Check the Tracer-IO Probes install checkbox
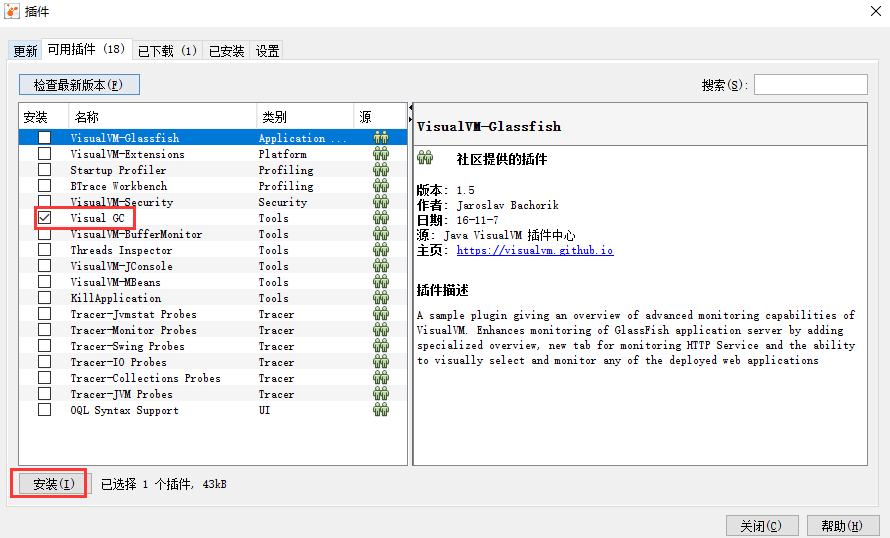Viewport: 890px width, 538px height. 44,361
